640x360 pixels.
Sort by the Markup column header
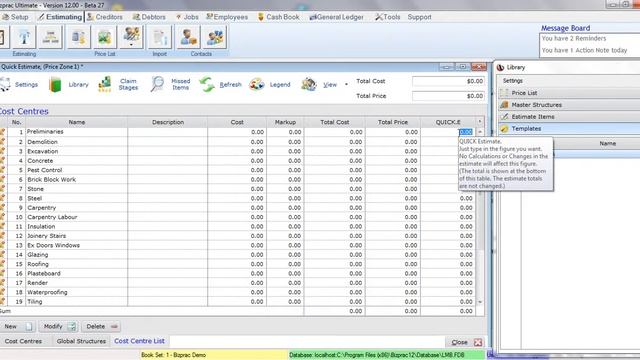pos(285,122)
